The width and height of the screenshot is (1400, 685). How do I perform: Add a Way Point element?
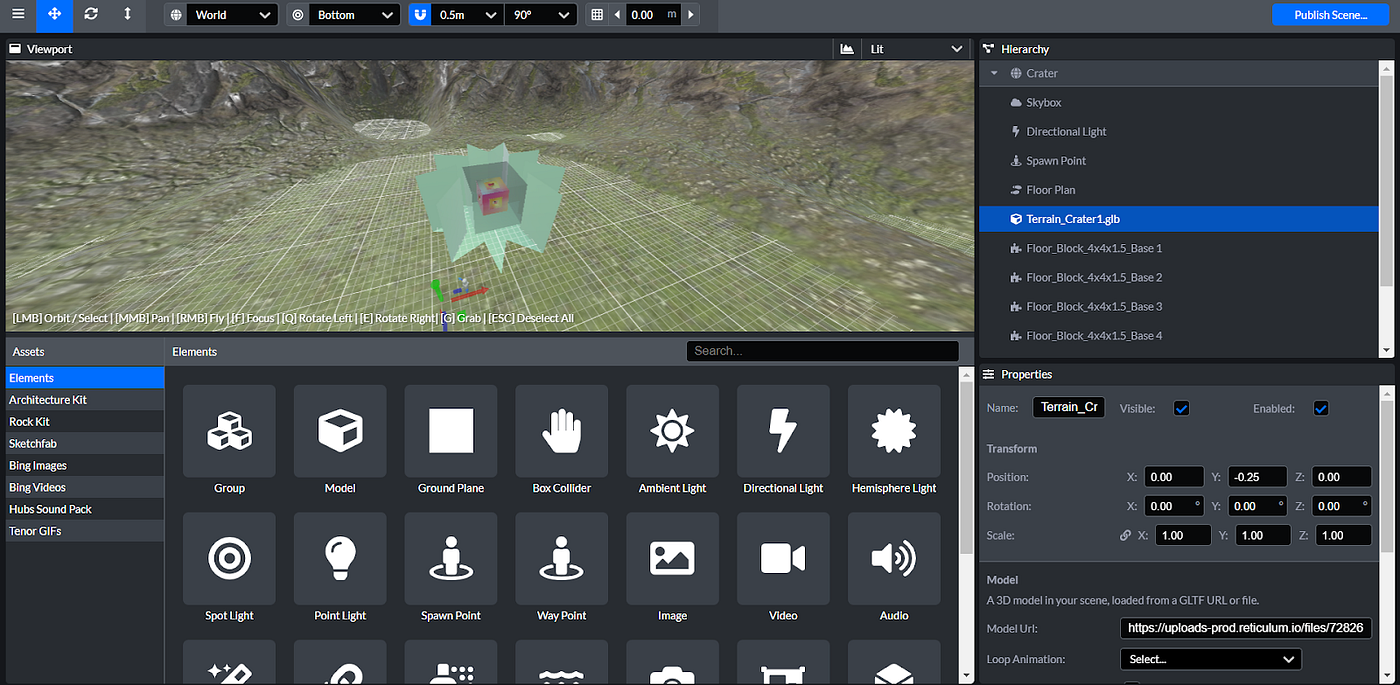562,568
